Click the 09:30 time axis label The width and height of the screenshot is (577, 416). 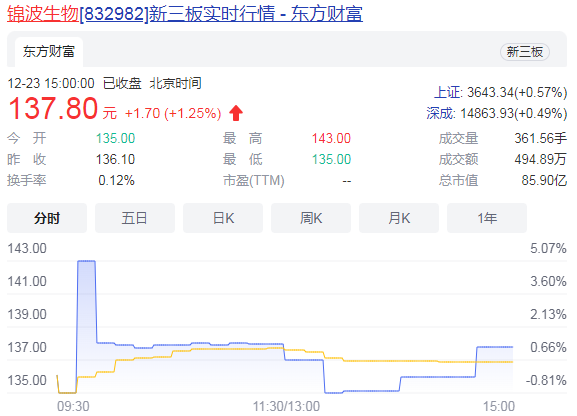tap(73, 406)
